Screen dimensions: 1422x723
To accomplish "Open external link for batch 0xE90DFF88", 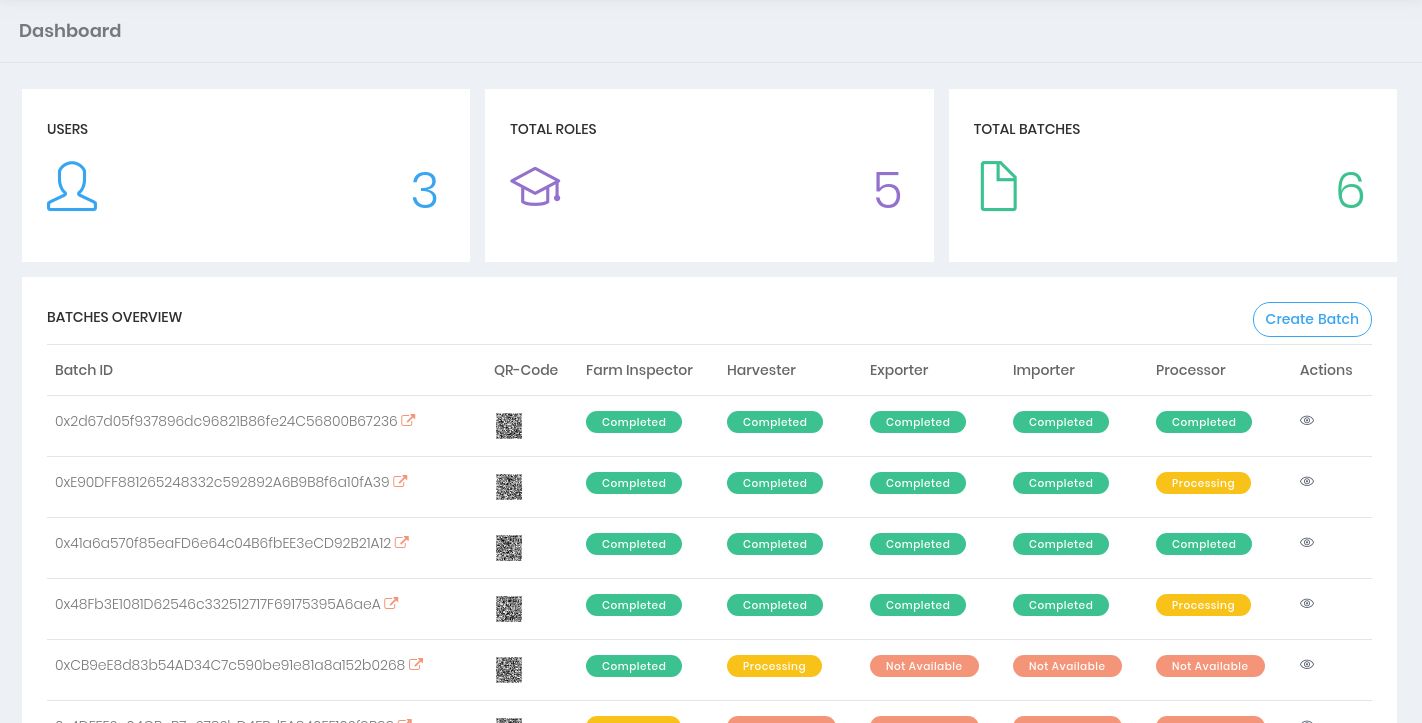I will [x=400, y=482].
